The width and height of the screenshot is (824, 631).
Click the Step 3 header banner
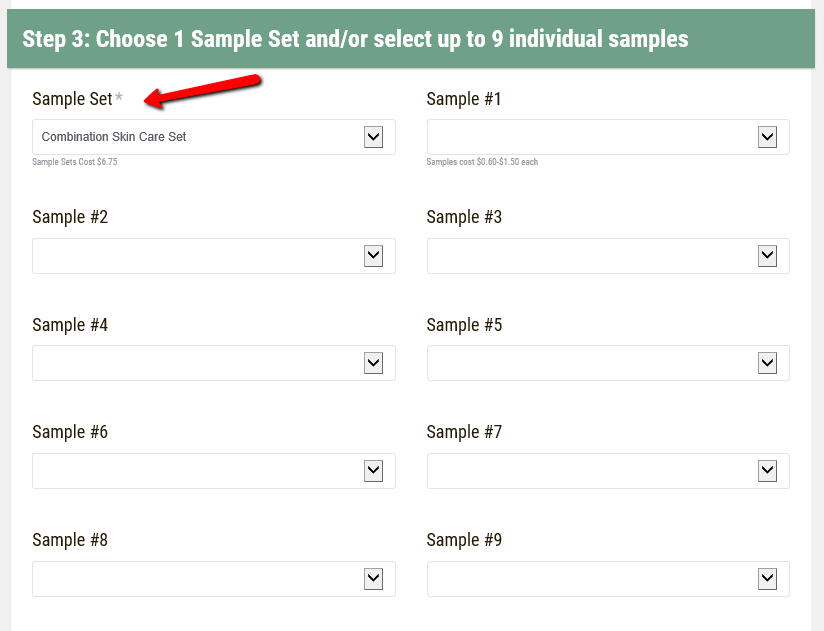coord(410,39)
